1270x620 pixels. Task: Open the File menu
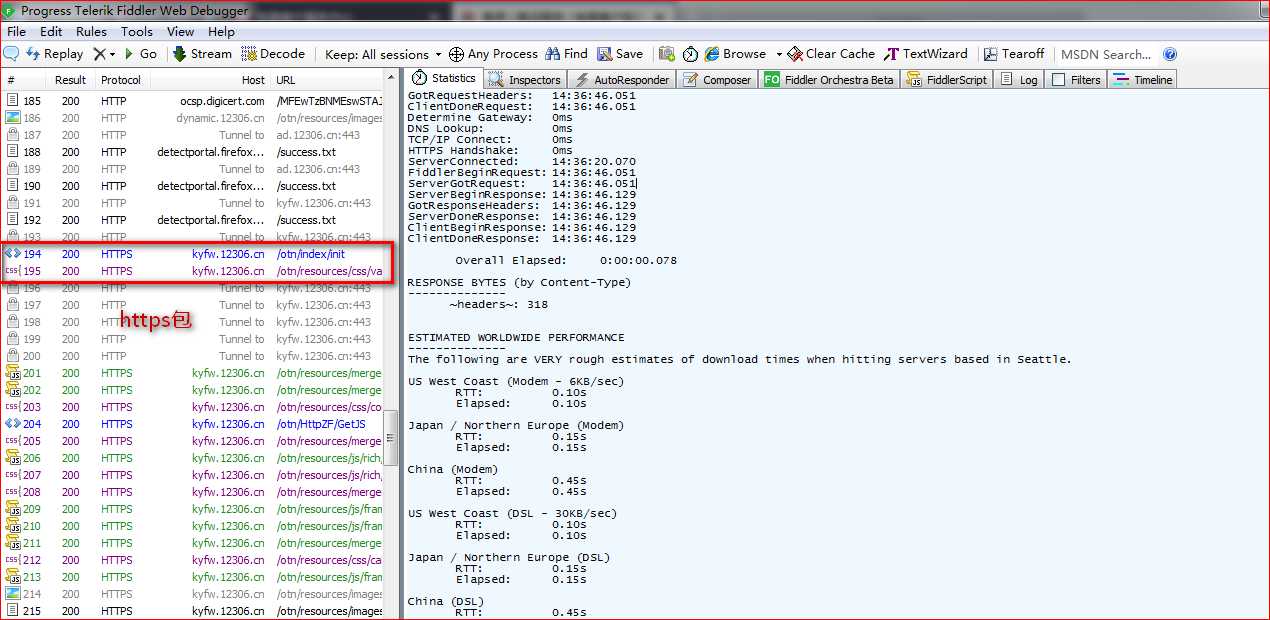pyautogui.click(x=17, y=31)
